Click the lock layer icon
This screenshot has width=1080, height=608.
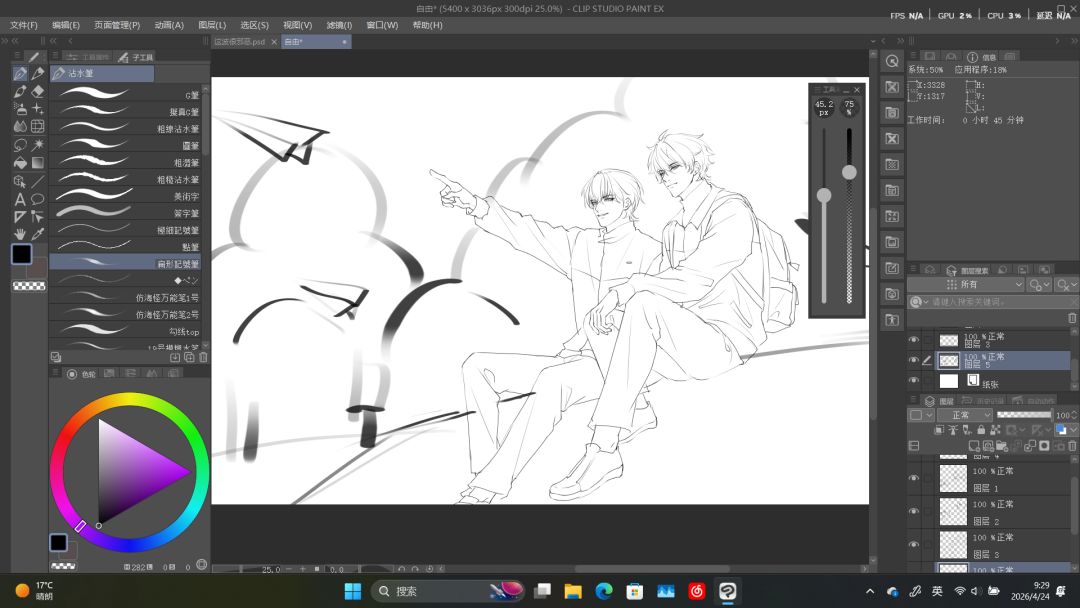click(981, 430)
